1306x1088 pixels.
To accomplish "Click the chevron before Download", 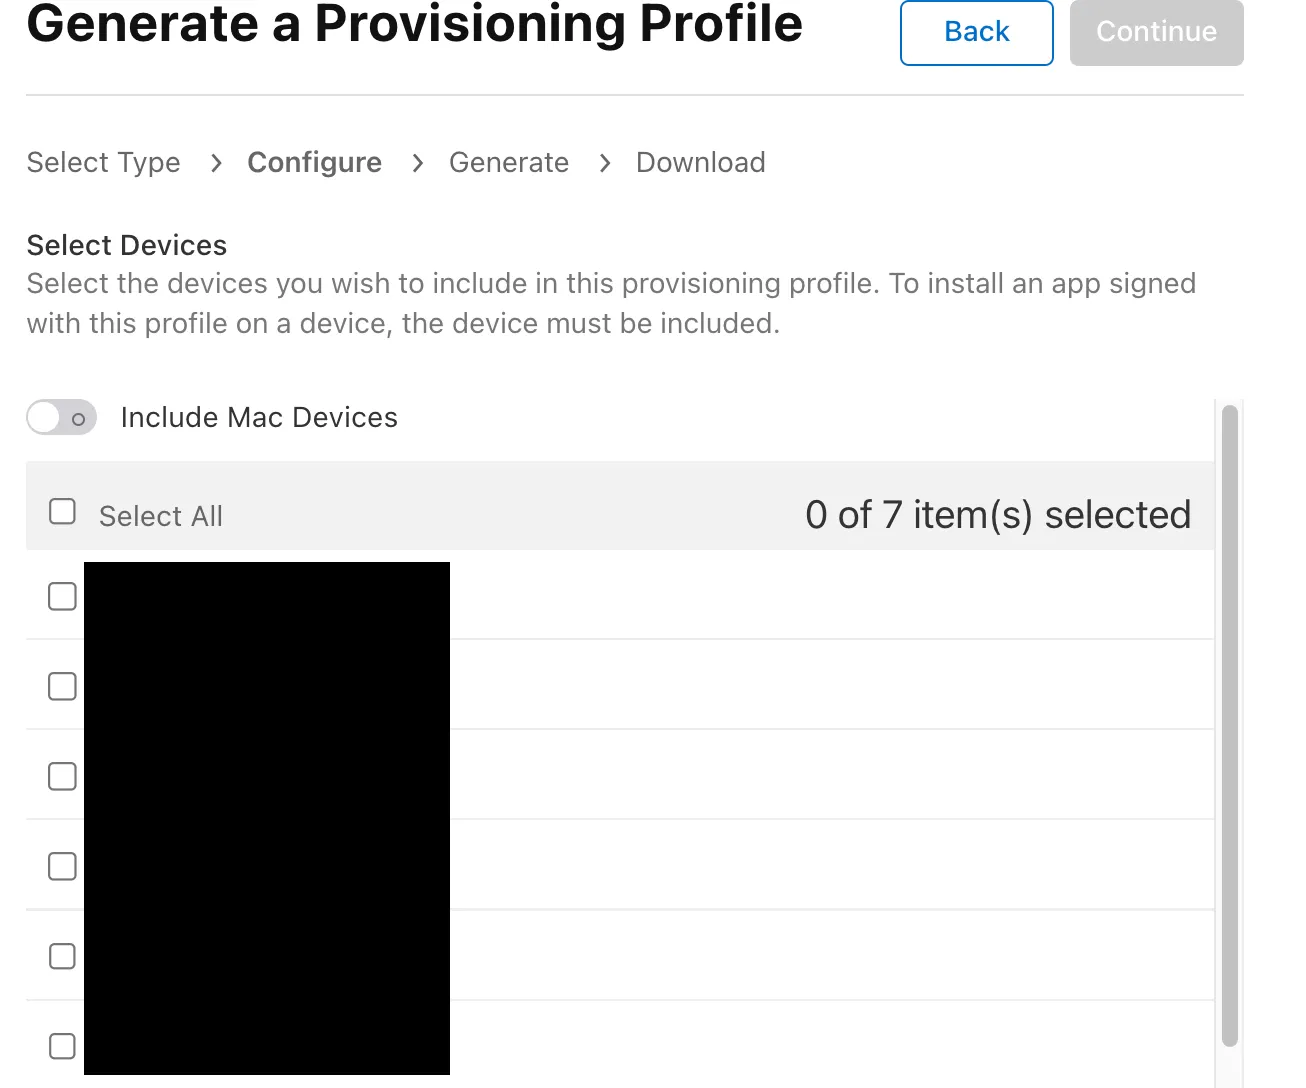I will 605,163.
